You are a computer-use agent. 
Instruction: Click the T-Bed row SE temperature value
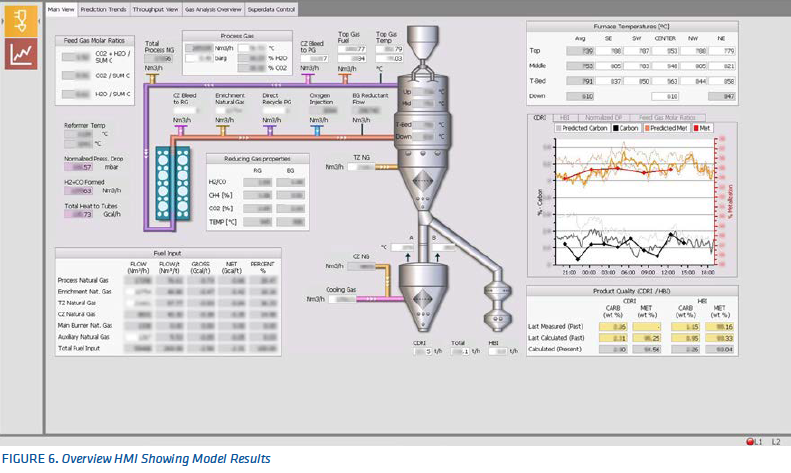coord(608,81)
